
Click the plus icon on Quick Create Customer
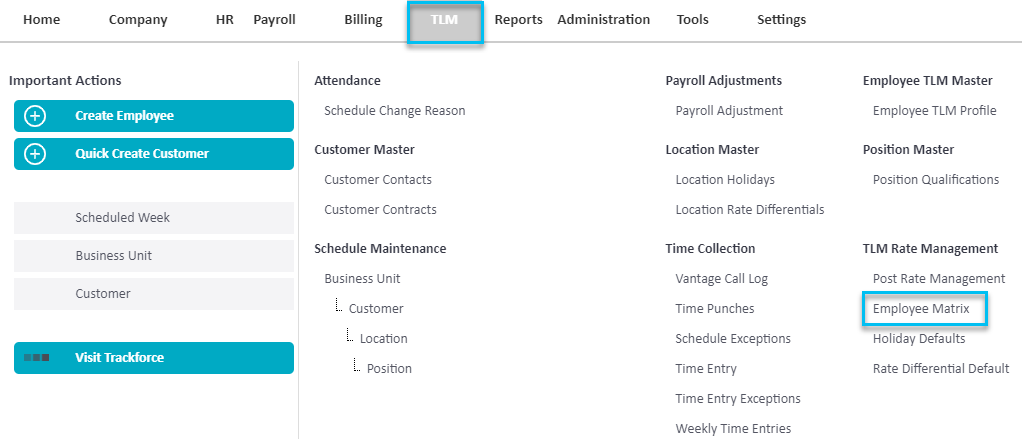pos(35,154)
